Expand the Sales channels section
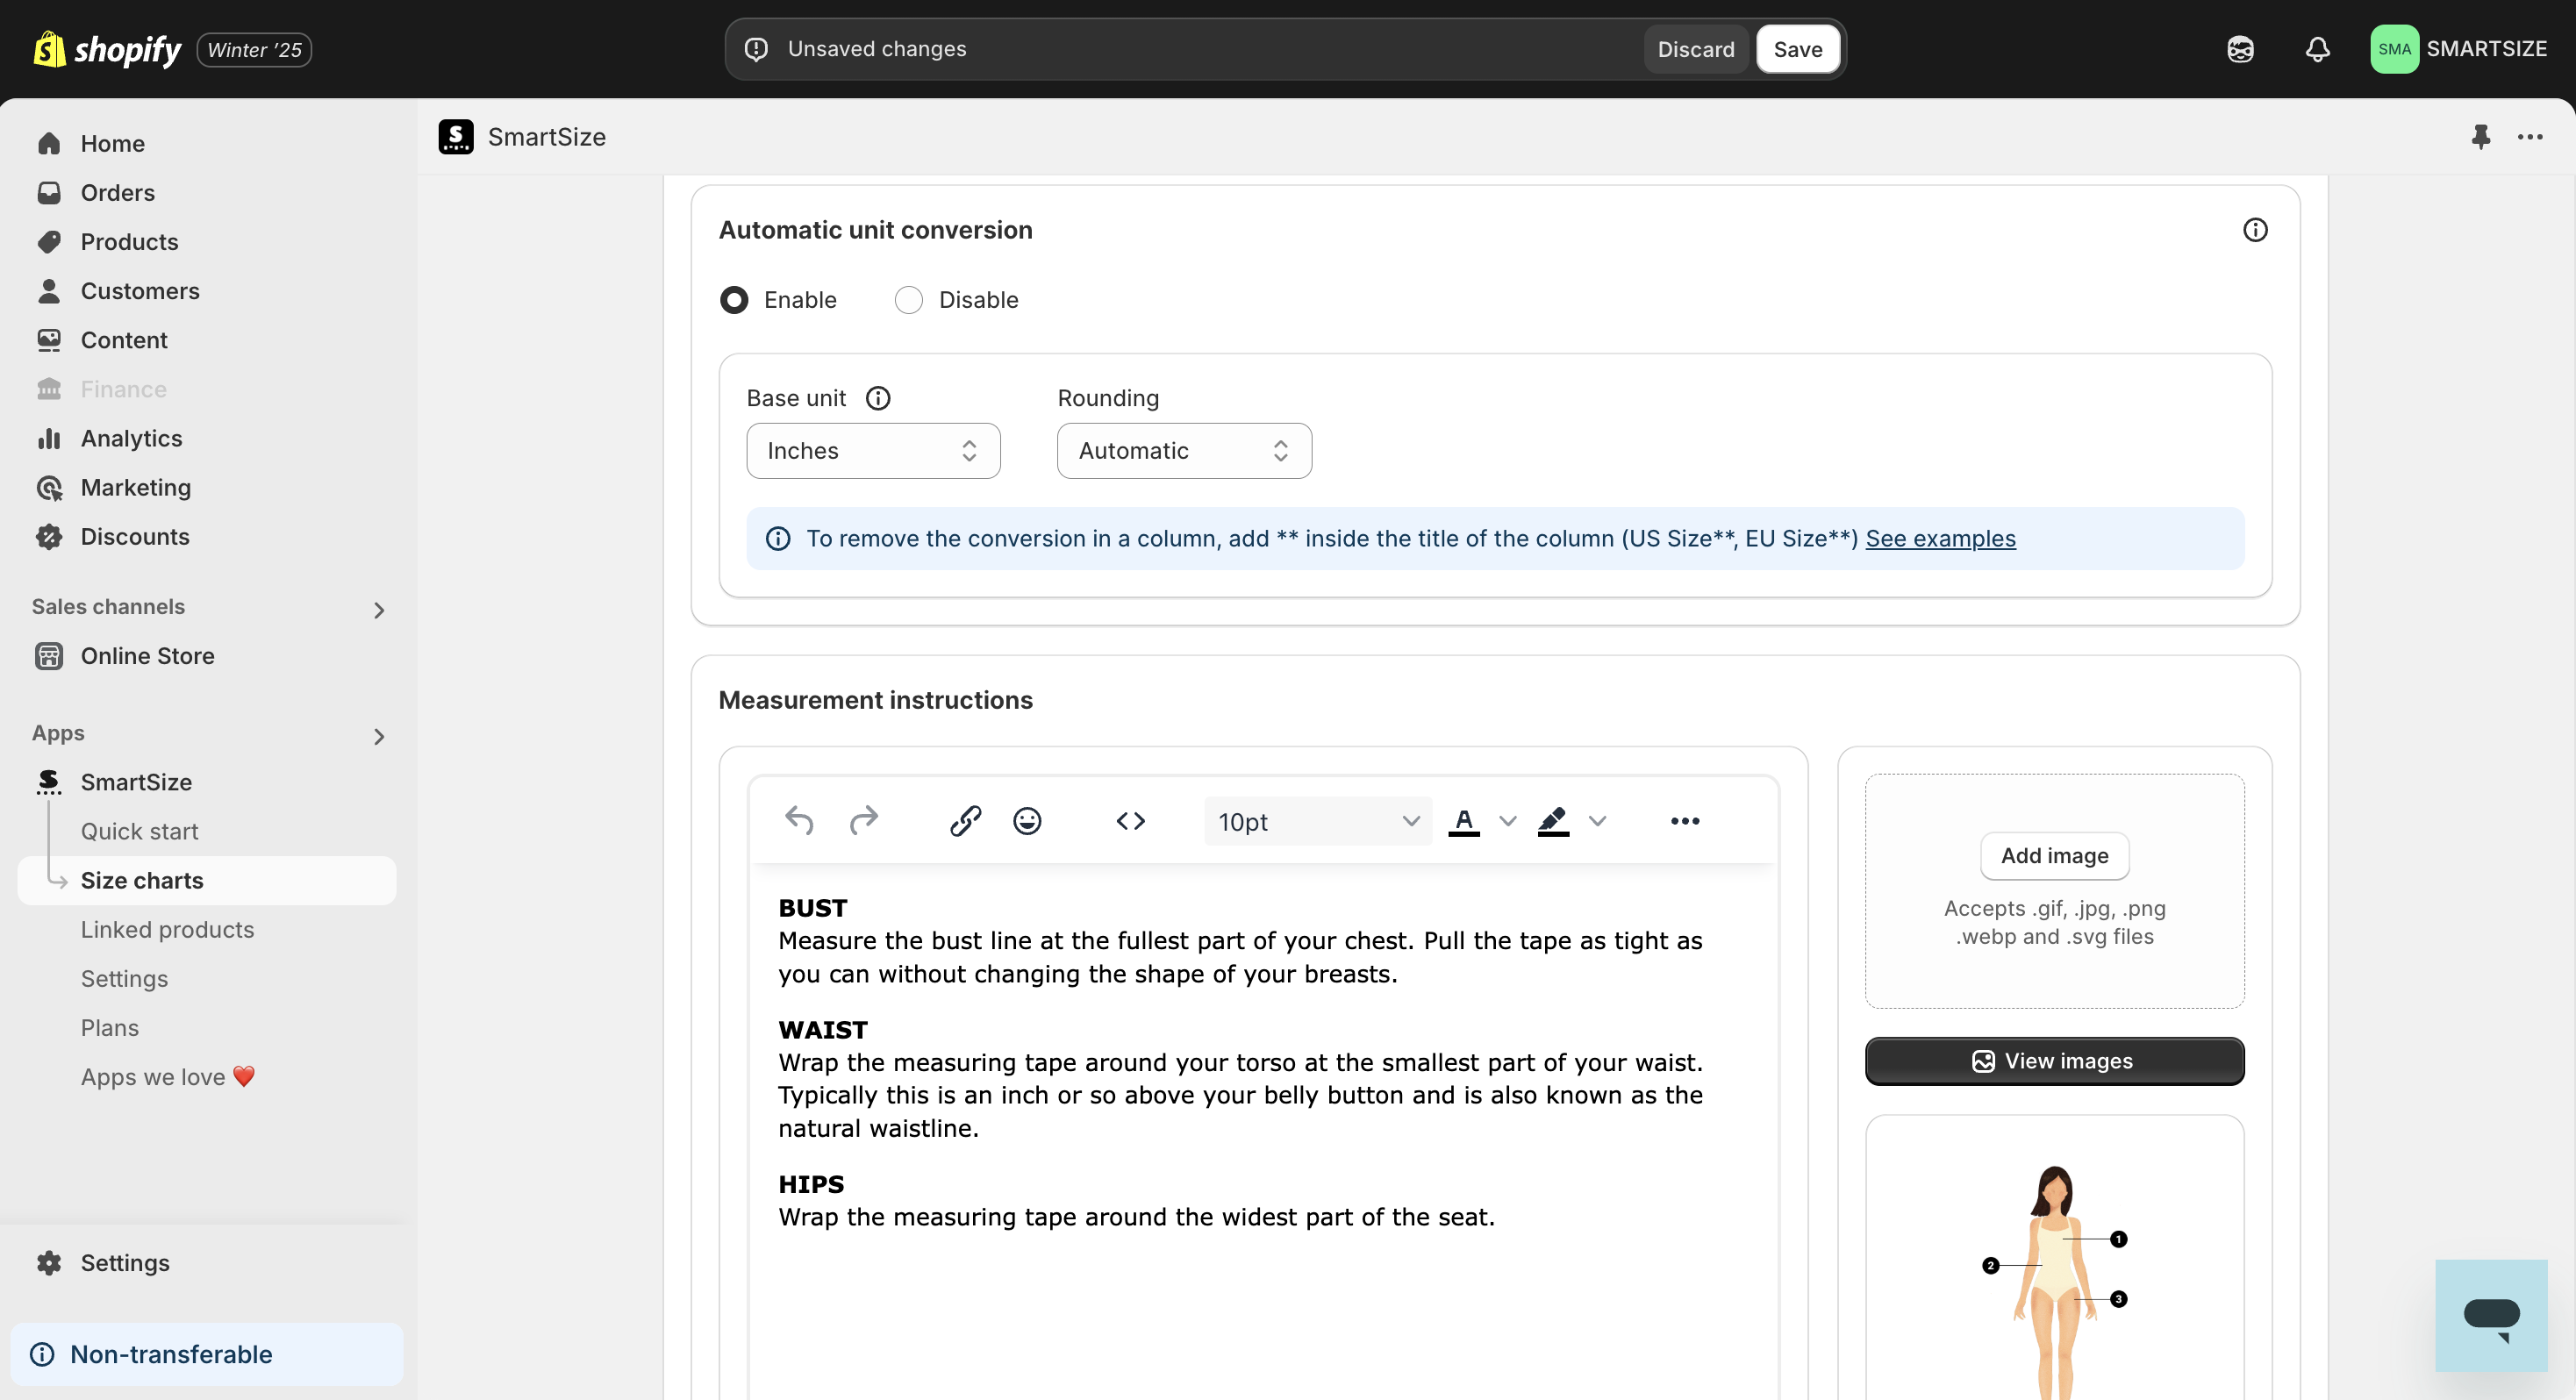 (379, 610)
